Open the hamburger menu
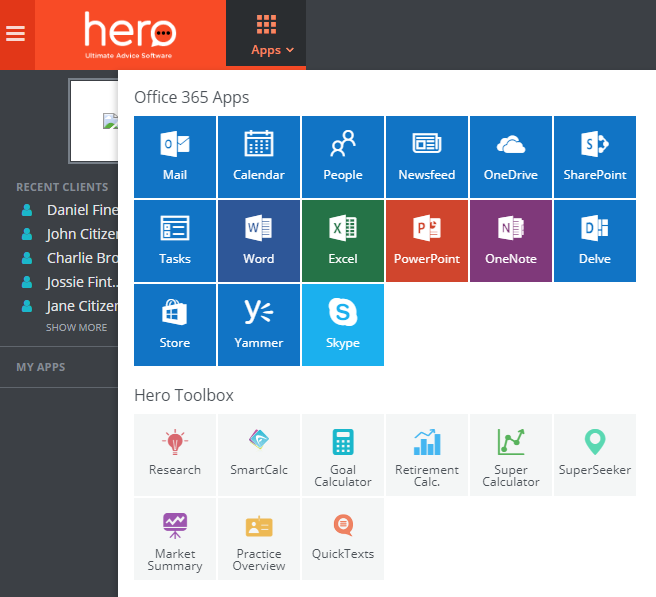The width and height of the screenshot is (656, 597). pyautogui.click(x=16, y=34)
